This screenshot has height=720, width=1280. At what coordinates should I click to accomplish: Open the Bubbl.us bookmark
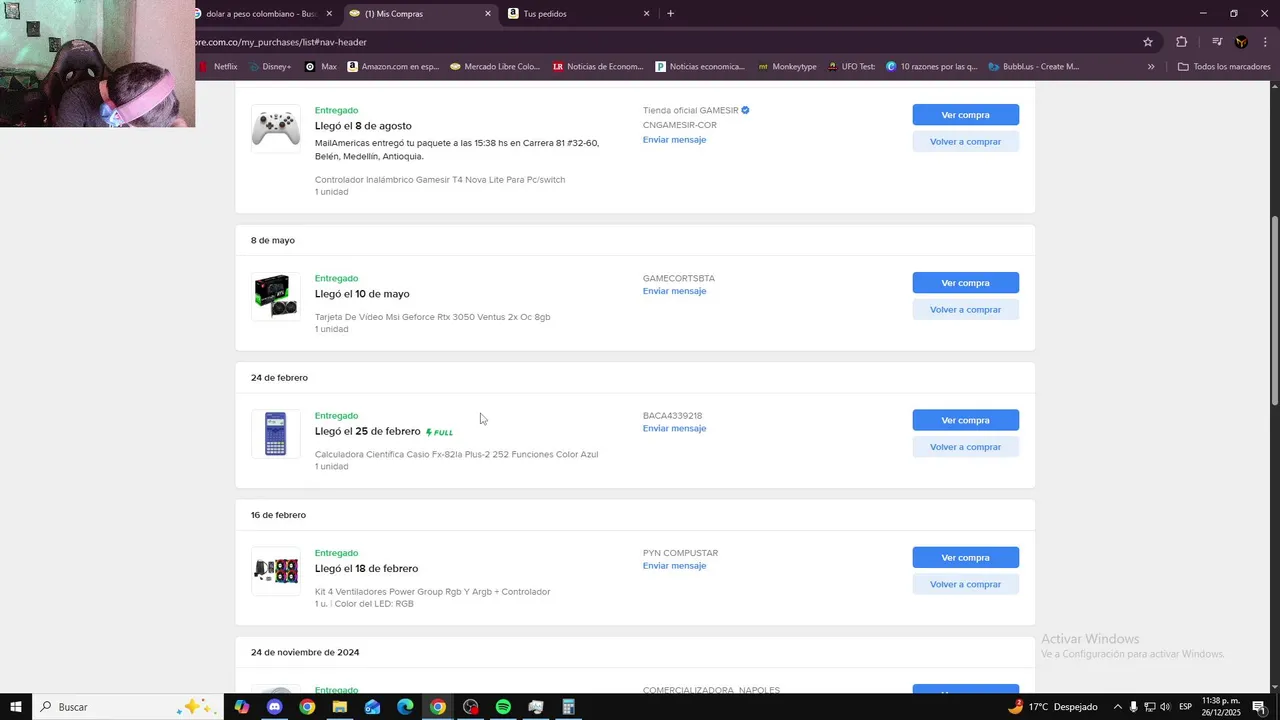tap(1034, 67)
